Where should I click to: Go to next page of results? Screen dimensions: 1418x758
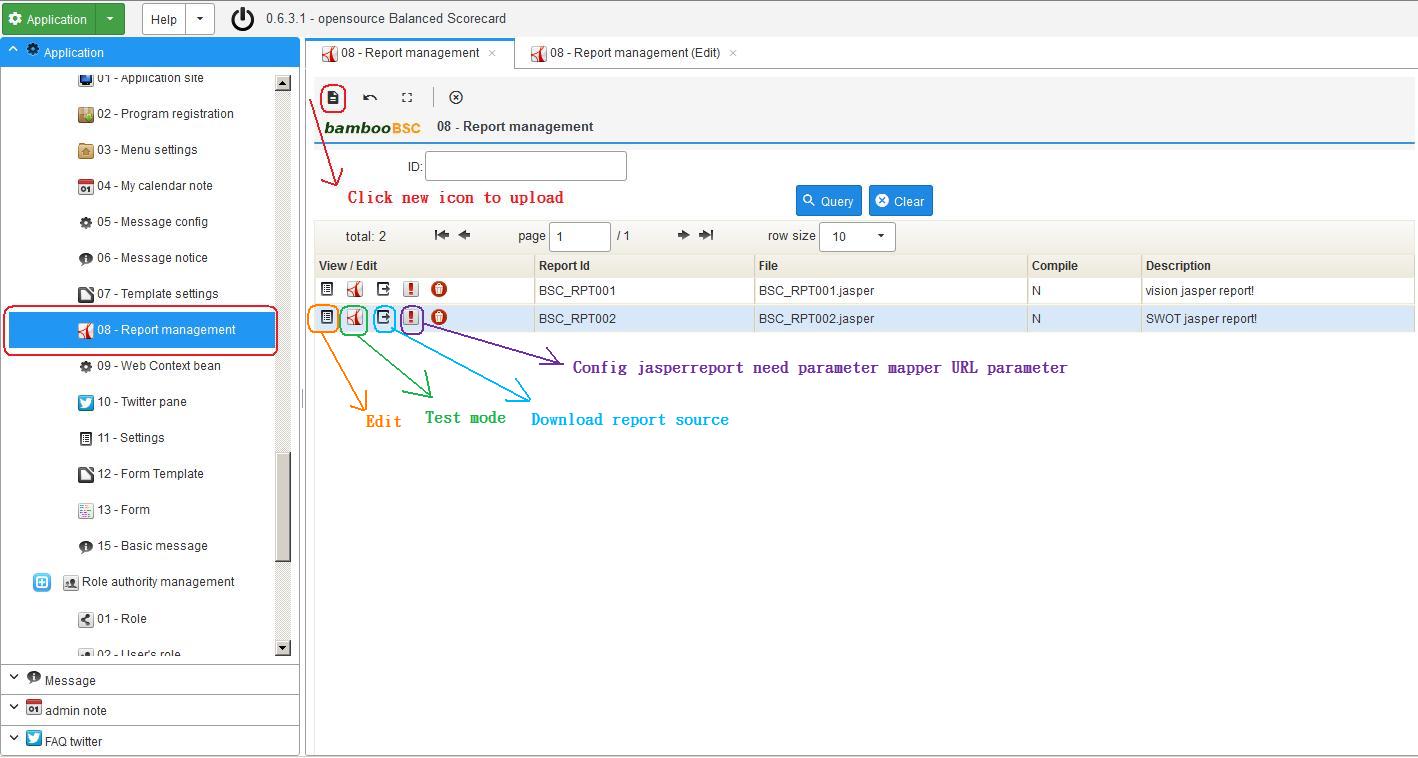pos(683,235)
